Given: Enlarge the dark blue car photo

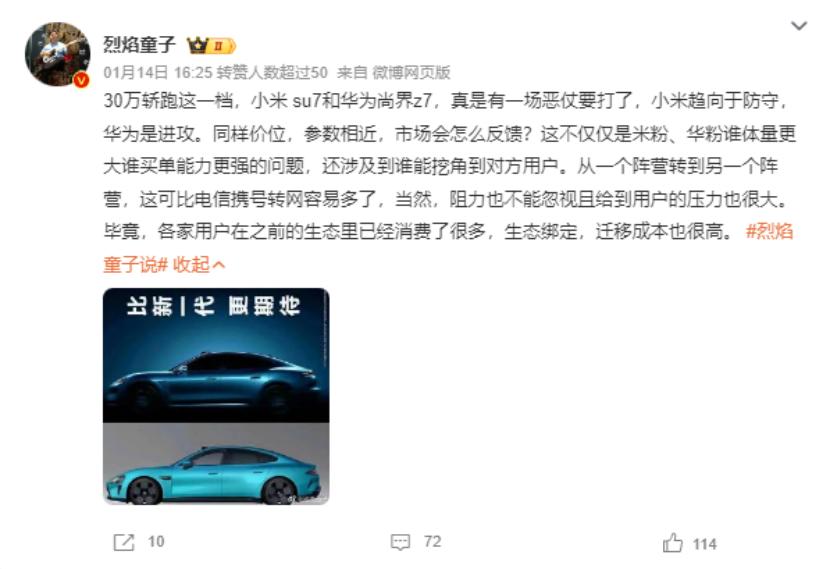Looking at the screenshot, I should [216, 355].
